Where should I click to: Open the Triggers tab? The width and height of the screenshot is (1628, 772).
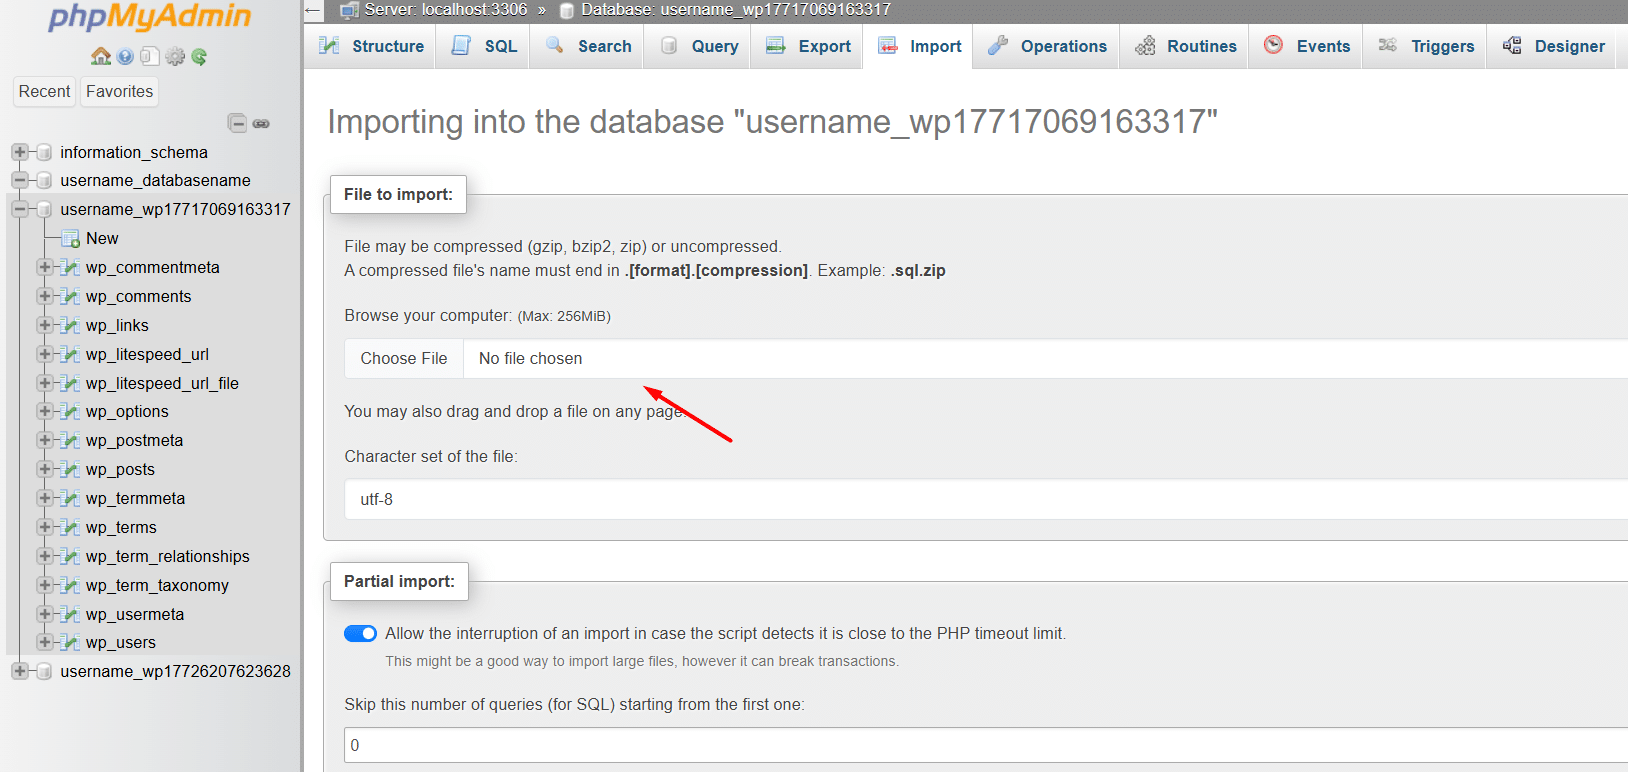pyautogui.click(x=1425, y=46)
